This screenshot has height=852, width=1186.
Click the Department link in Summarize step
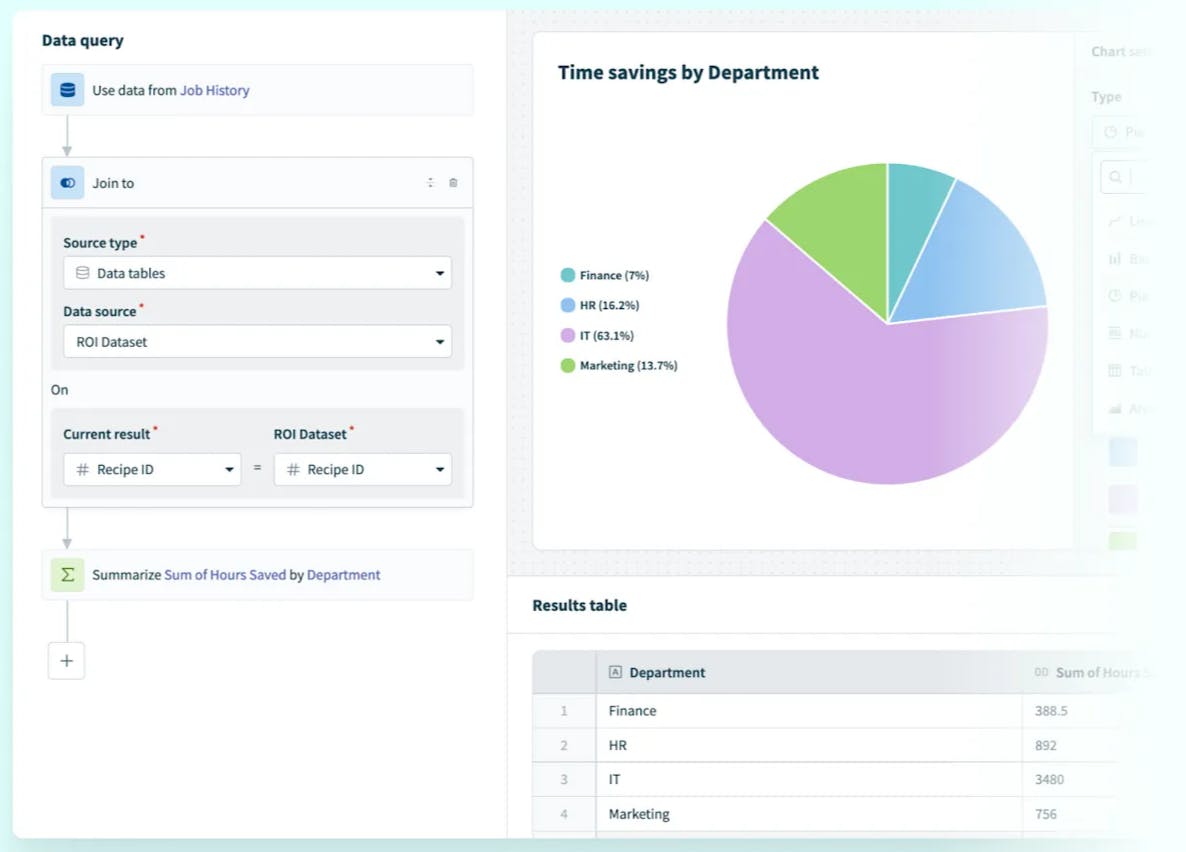point(343,575)
